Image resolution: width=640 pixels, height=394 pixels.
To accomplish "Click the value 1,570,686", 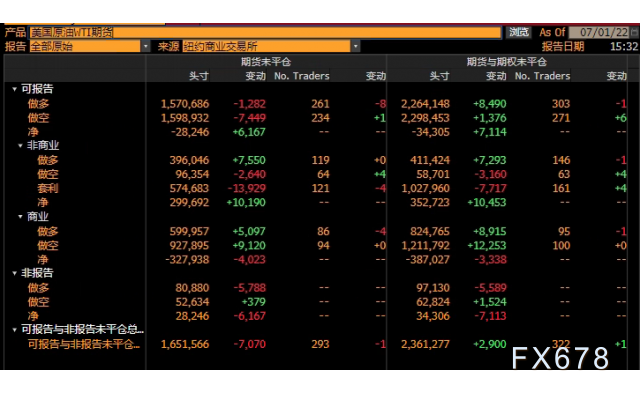I will (185, 104).
